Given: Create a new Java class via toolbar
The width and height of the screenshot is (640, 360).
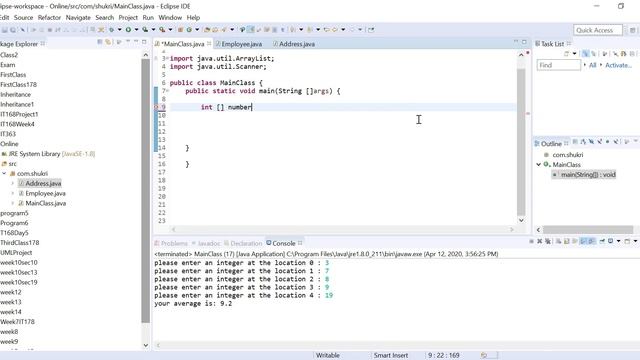Looking at the screenshot, I should 189,29.
